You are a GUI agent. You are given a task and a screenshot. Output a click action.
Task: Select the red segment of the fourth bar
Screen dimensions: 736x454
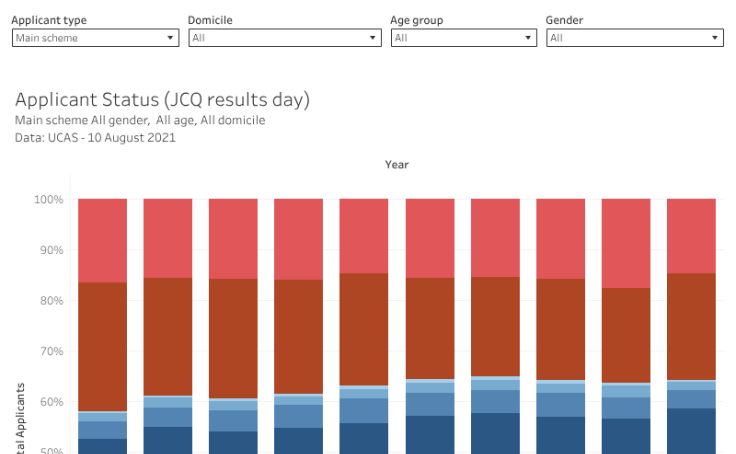299,239
